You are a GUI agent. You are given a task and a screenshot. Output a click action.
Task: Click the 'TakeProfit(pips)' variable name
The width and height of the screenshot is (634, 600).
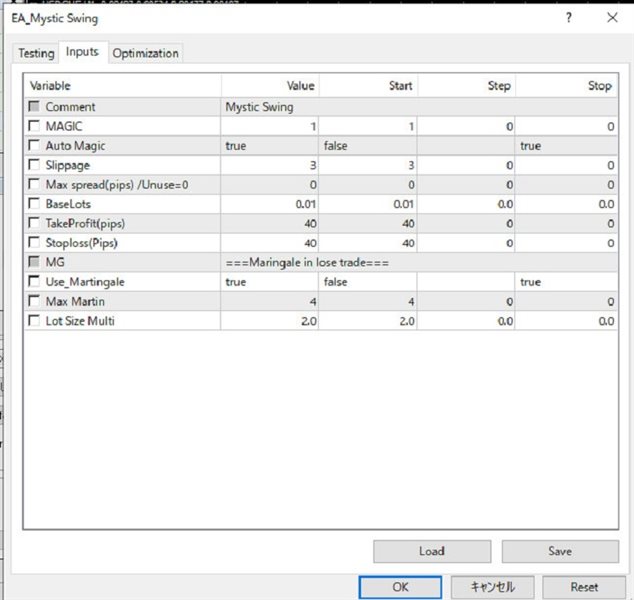tap(85, 224)
